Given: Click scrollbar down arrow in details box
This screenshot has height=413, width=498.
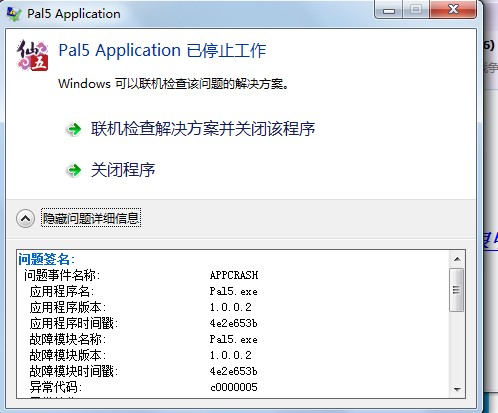Looking at the screenshot, I should tap(457, 389).
